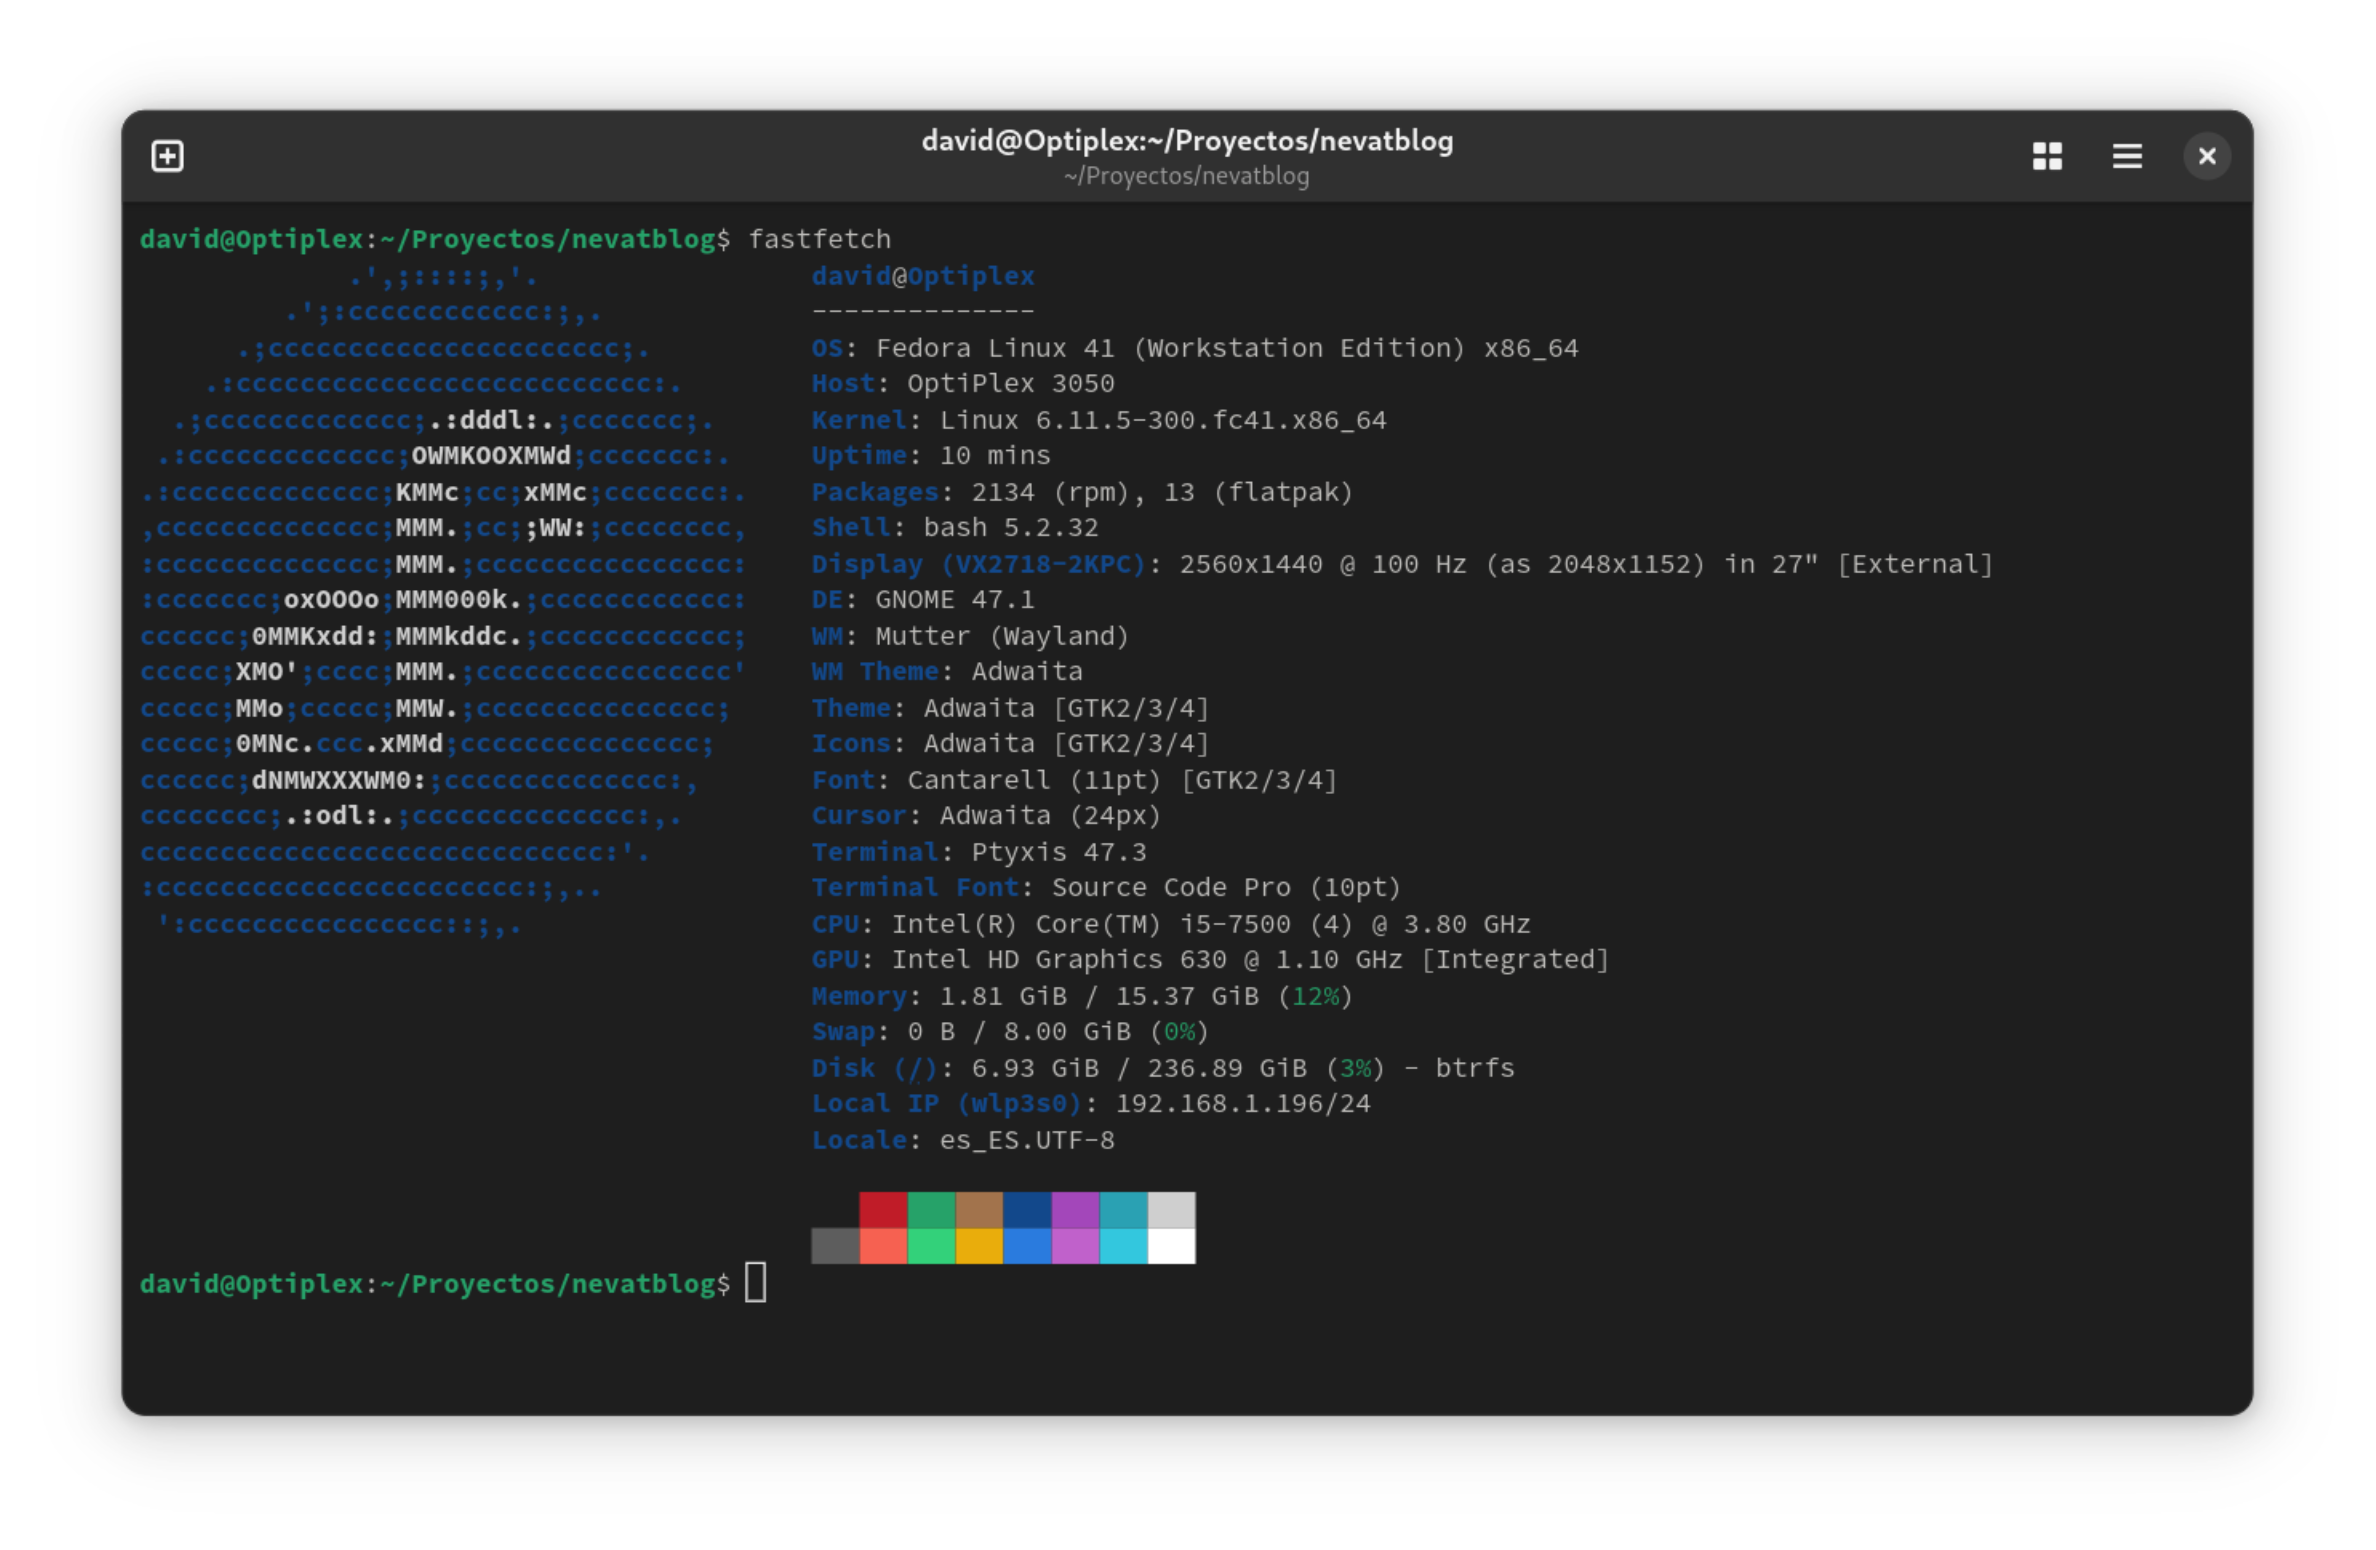Click the WM Theme line Adwaita
The width and height of the screenshot is (2376, 1550).
click(947, 672)
